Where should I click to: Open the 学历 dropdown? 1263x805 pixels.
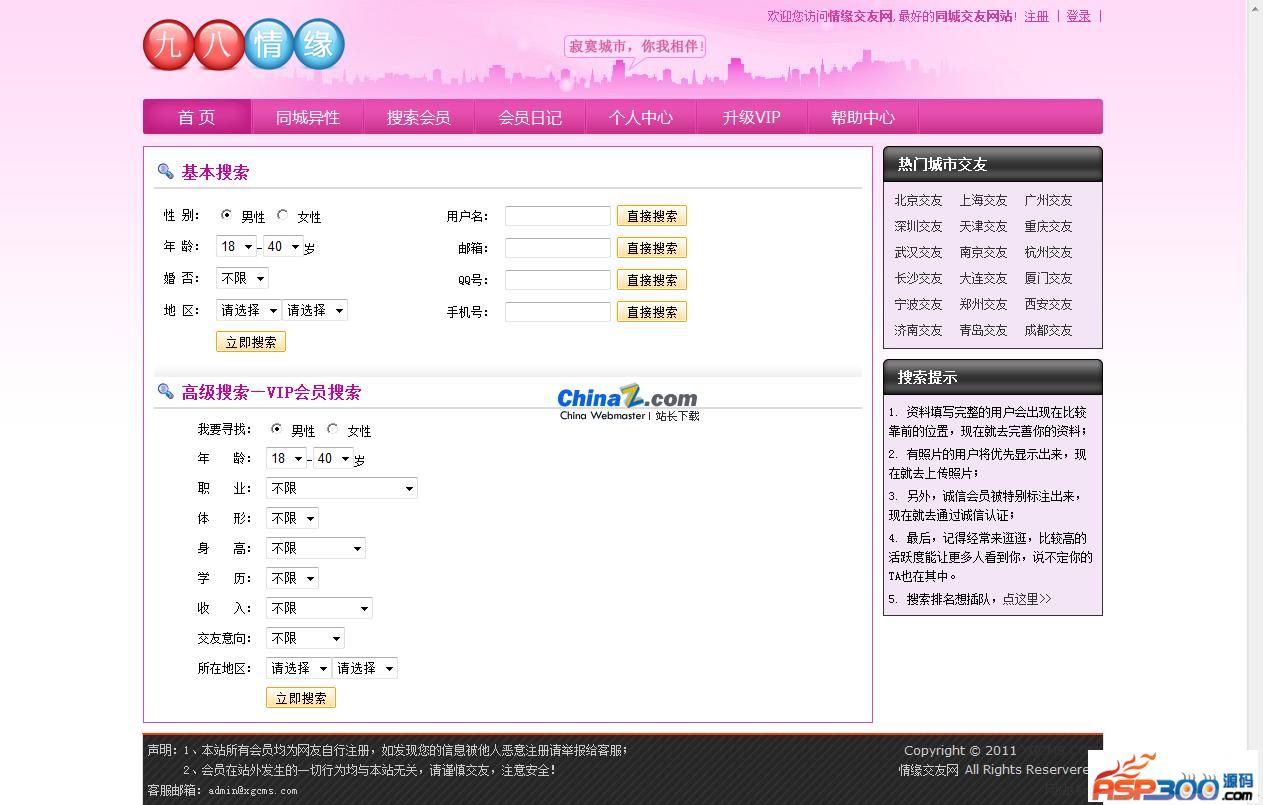pos(292,578)
